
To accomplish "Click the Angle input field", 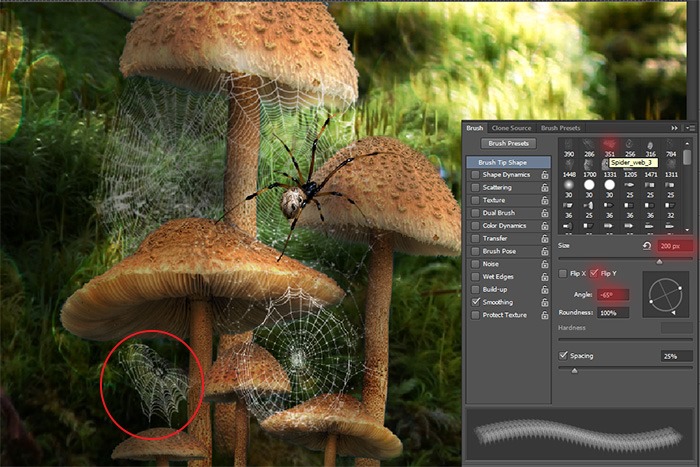I will 611,294.
